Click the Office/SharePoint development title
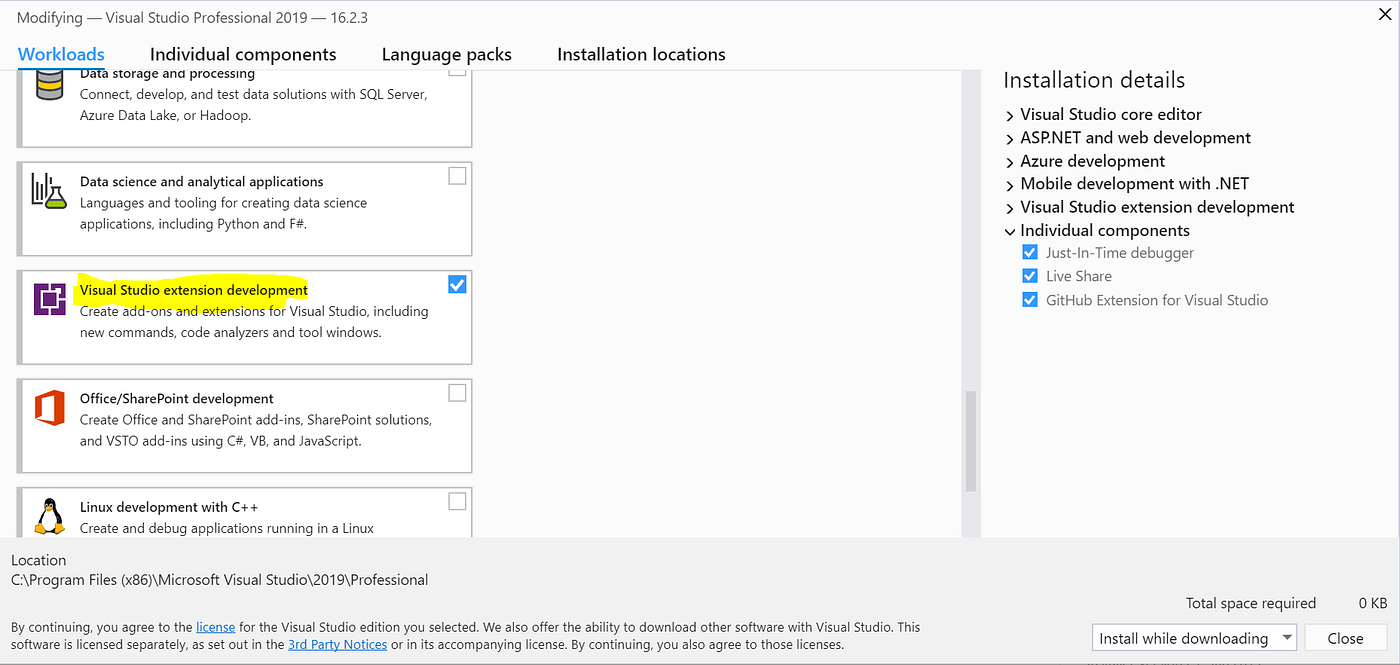1400x665 pixels. 177,398
